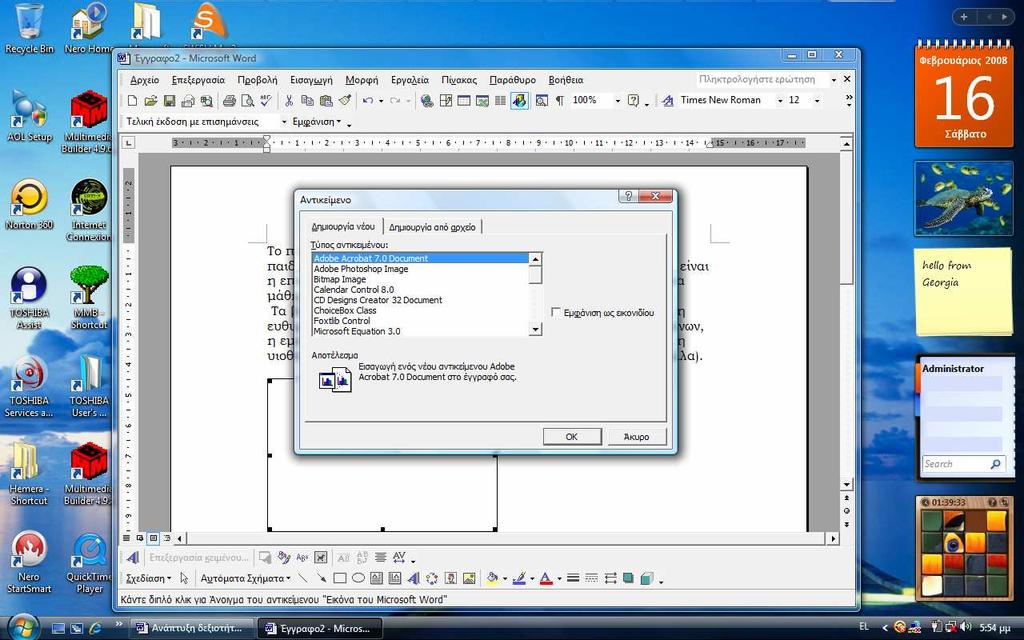Click the Text Box tool icon
This screenshot has width=1024, height=640.
pyautogui.click(x=376, y=578)
